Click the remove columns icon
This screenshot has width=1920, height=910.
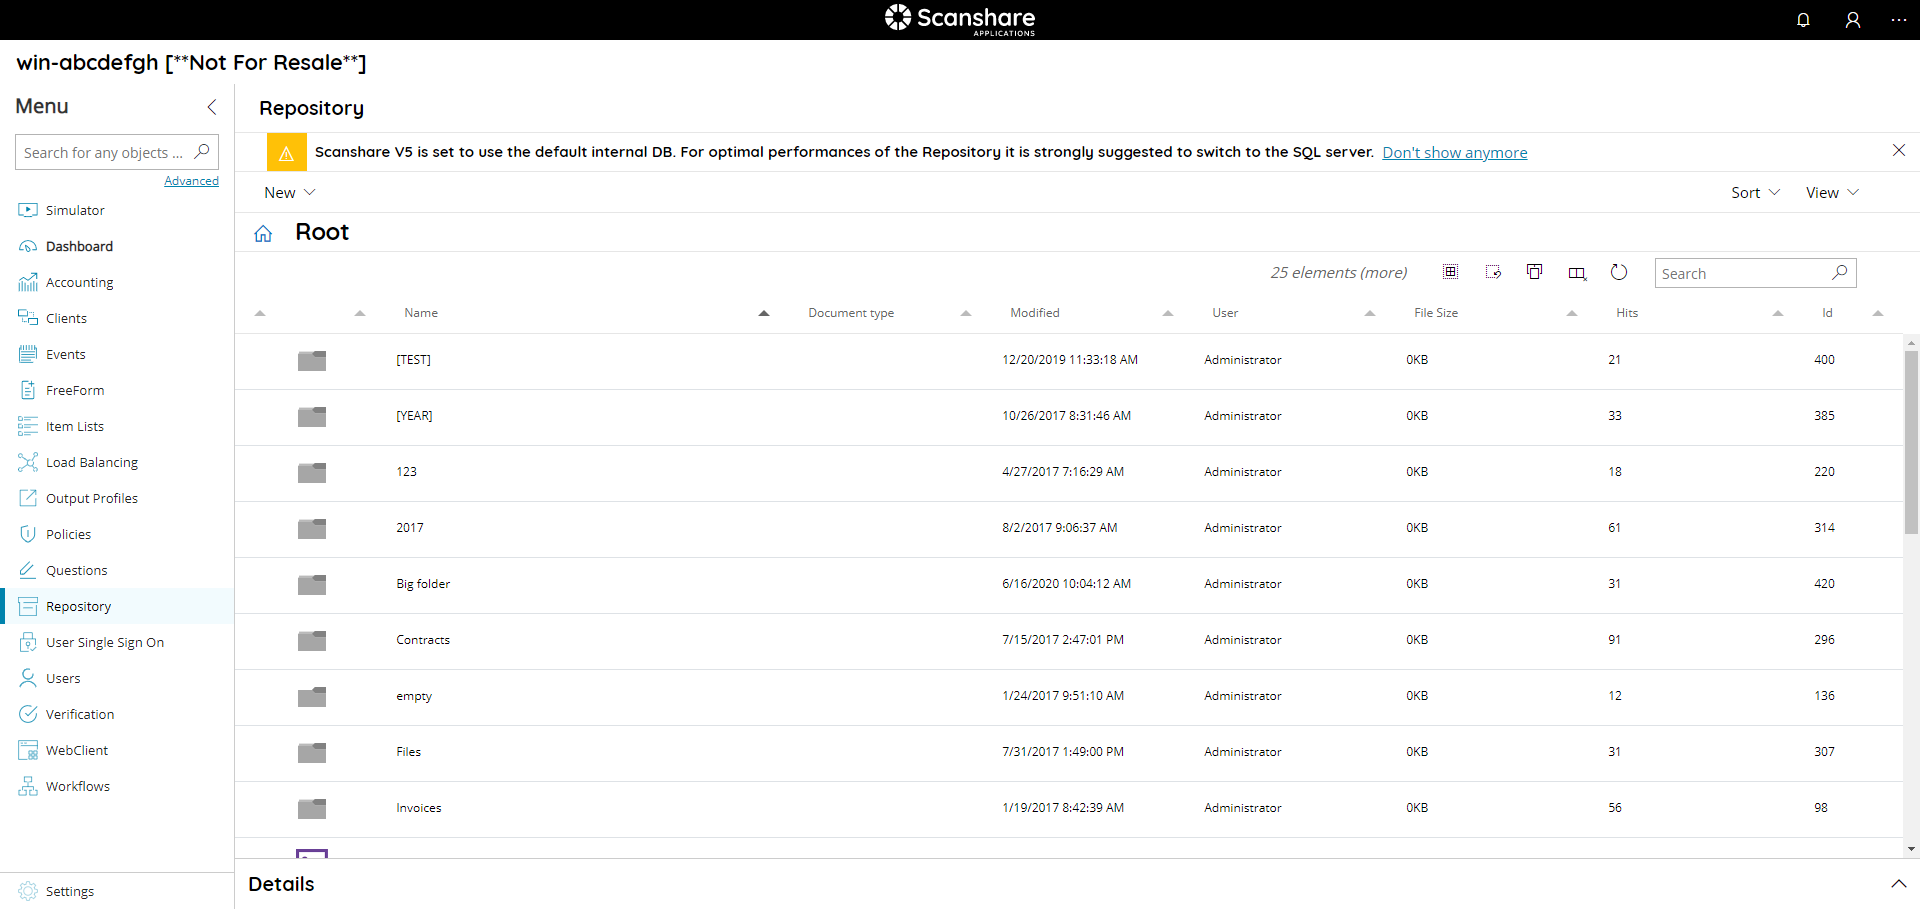click(x=1577, y=272)
